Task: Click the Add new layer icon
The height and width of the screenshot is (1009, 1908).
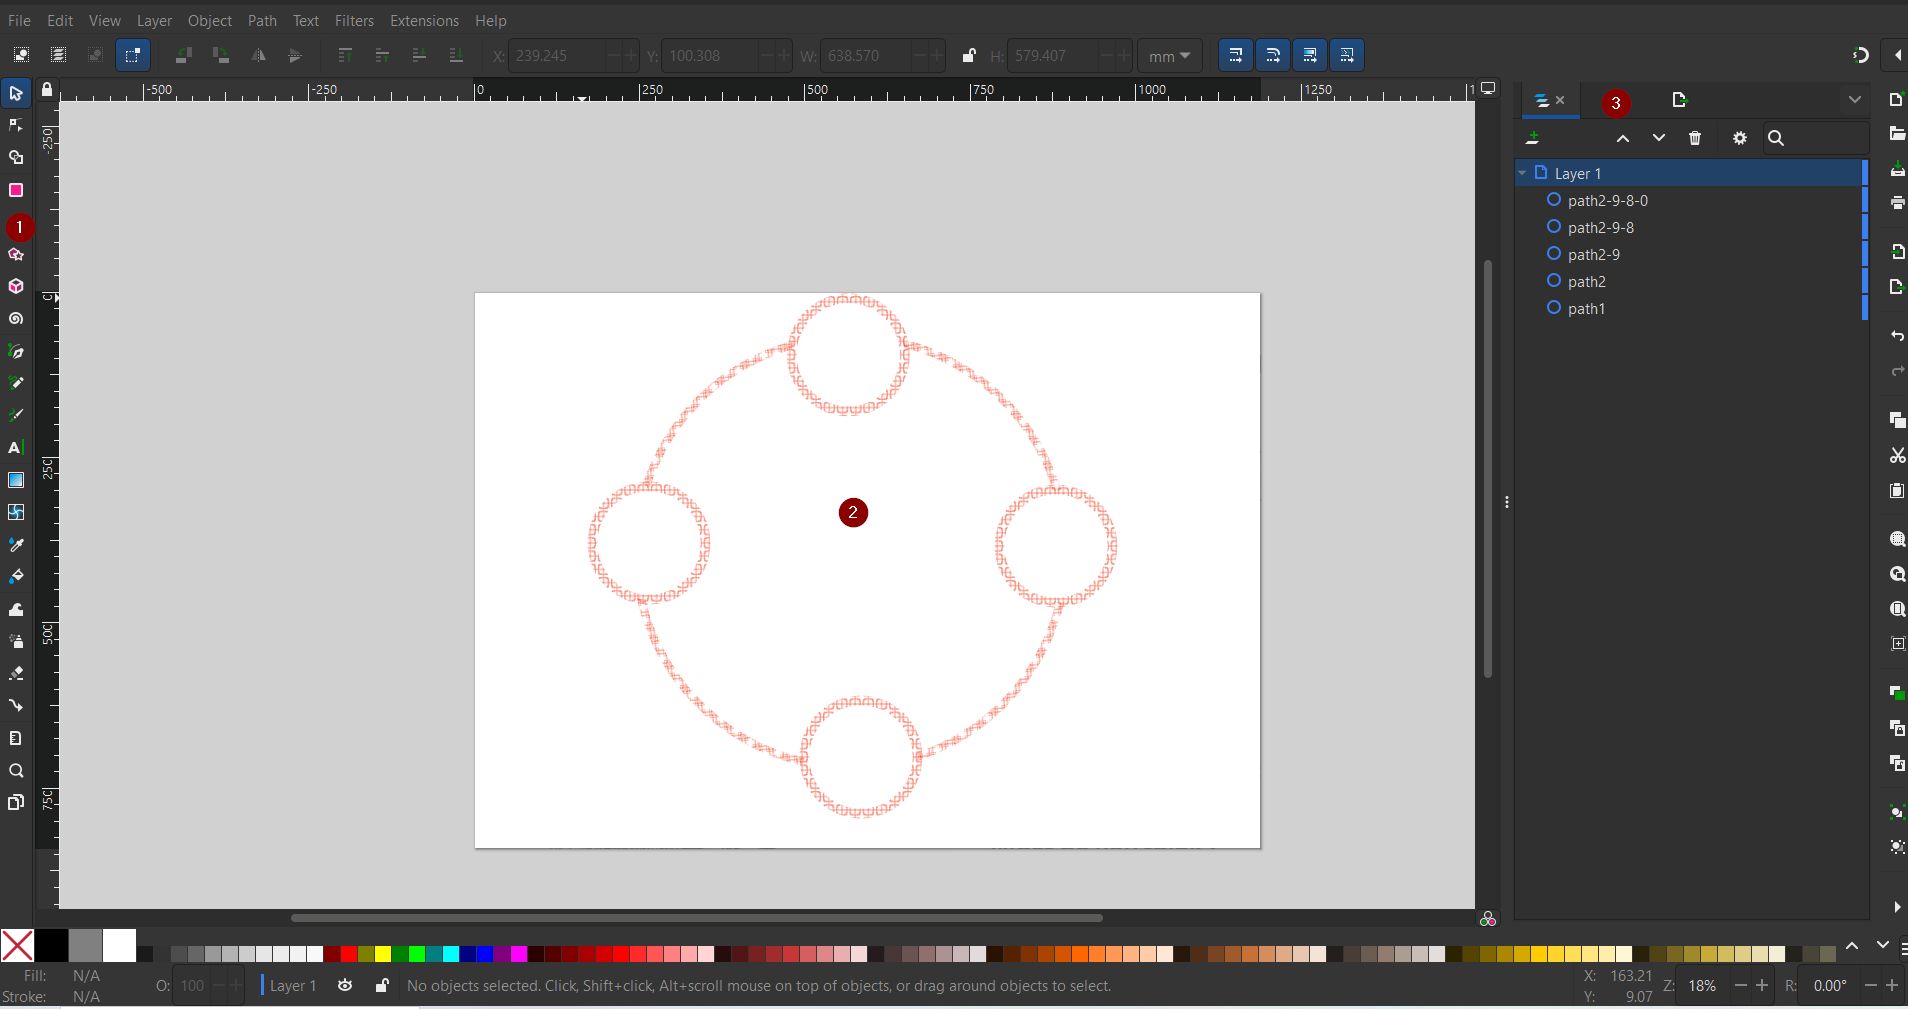Action: (1533, 138)
